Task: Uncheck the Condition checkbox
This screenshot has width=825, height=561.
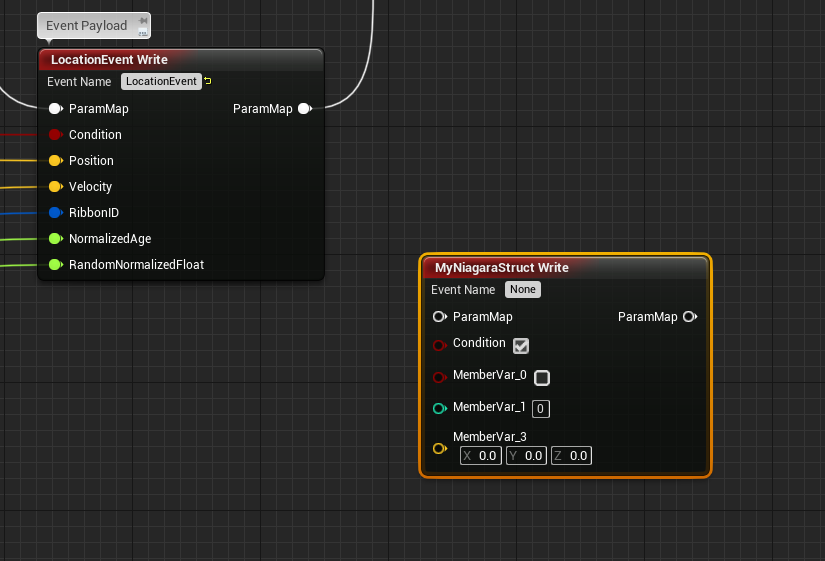Action: tap(521, 346)
